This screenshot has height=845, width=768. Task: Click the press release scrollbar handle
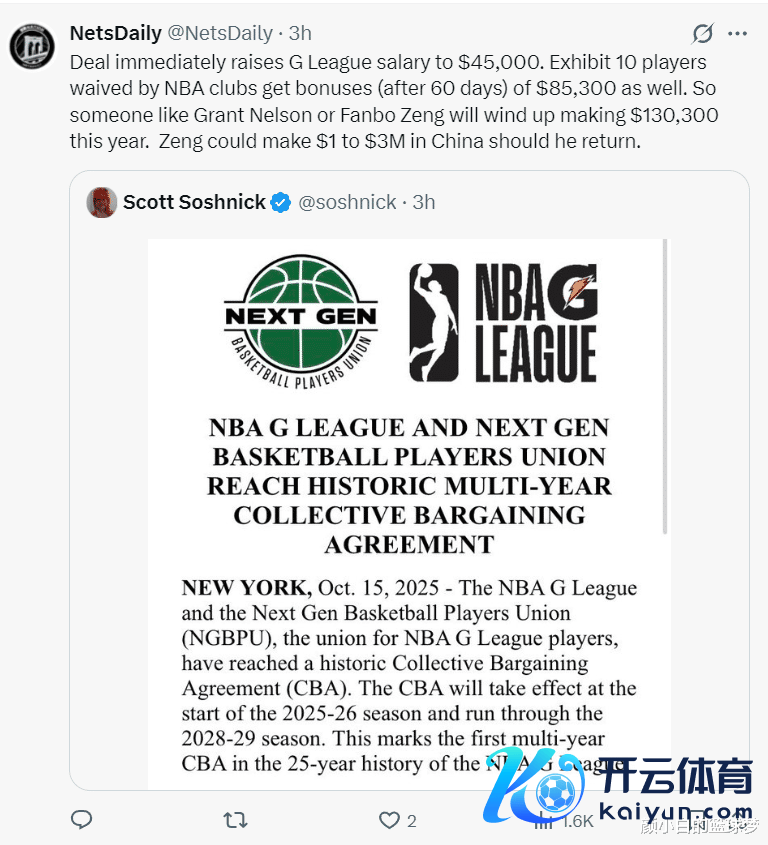point(665,386)
